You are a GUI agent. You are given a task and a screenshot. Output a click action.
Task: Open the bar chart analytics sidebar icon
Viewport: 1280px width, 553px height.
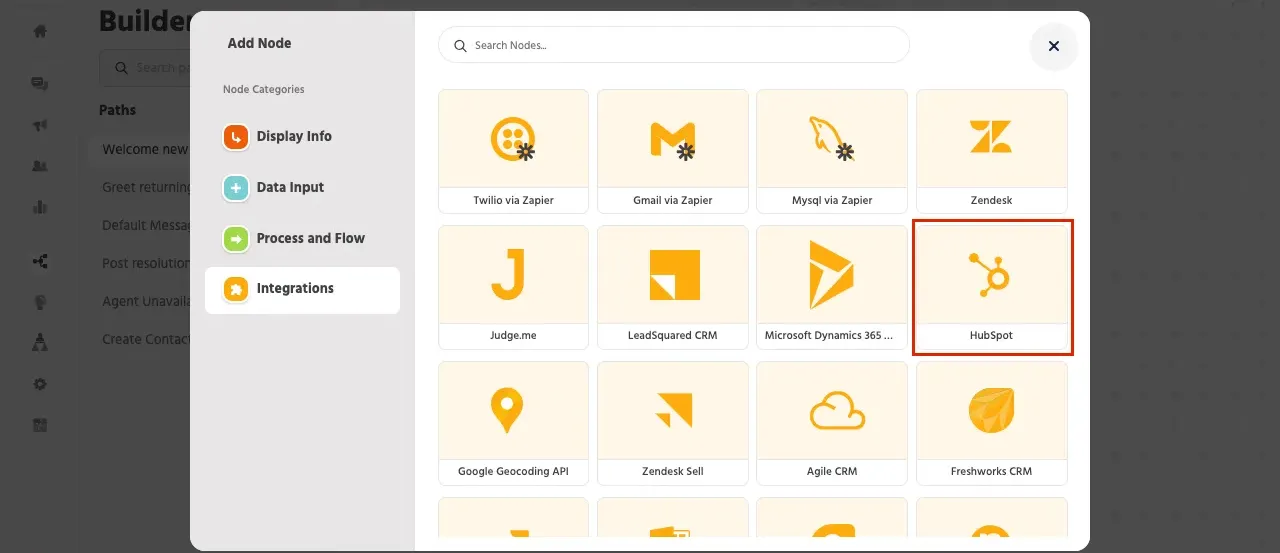pos(40,207)
